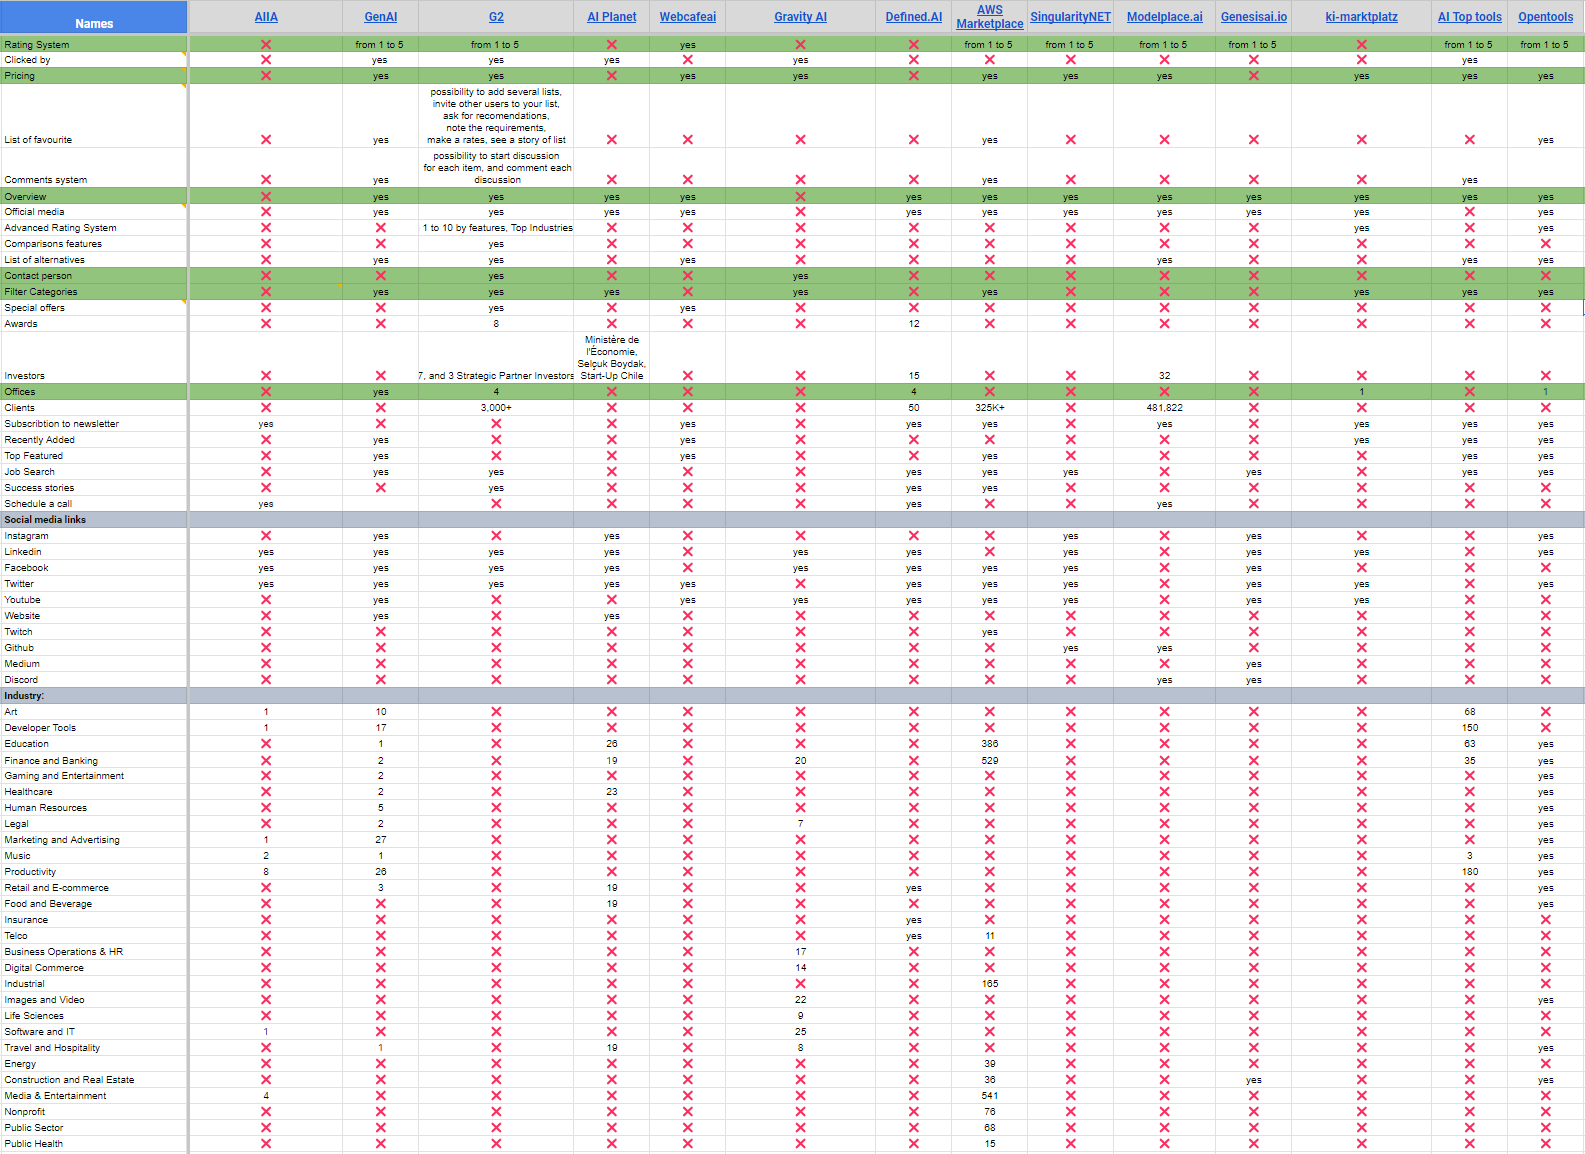The image size is (1585, 1154).
Task: Click the Modelplace.ai Clients cell with 481,822
Action: click(1164, 408)
